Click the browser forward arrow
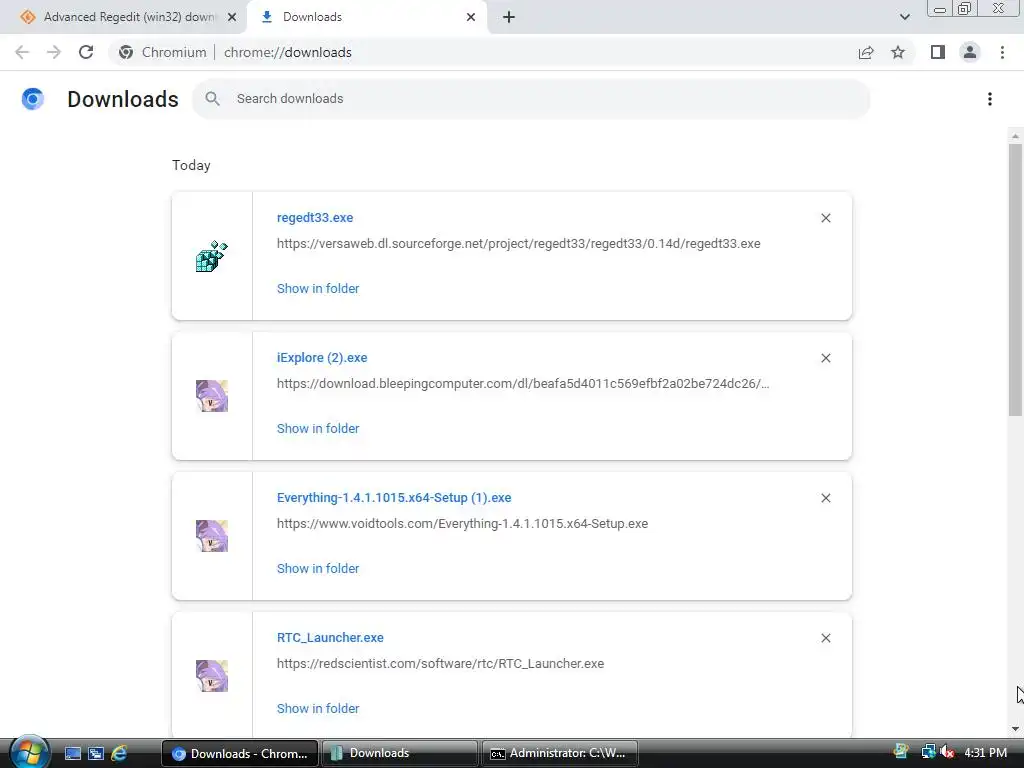Screen dimensions: 1024x768 pos(54,52)
